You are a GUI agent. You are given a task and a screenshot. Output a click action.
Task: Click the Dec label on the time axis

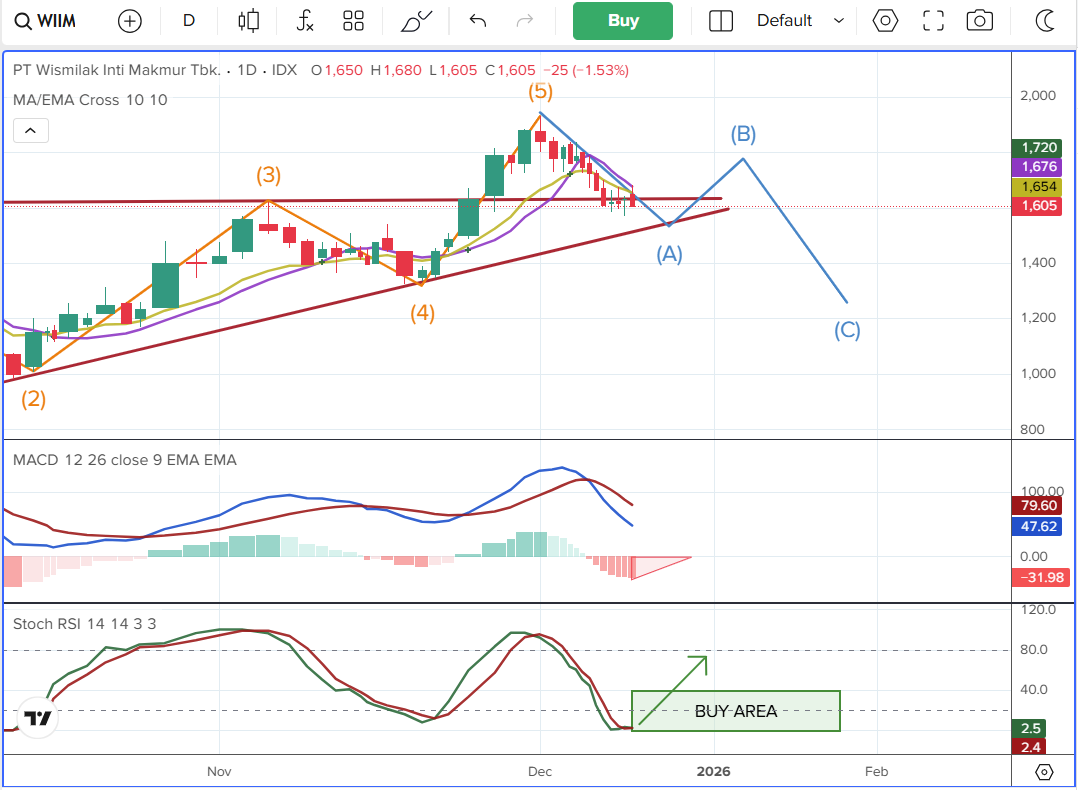coord(540,771)
